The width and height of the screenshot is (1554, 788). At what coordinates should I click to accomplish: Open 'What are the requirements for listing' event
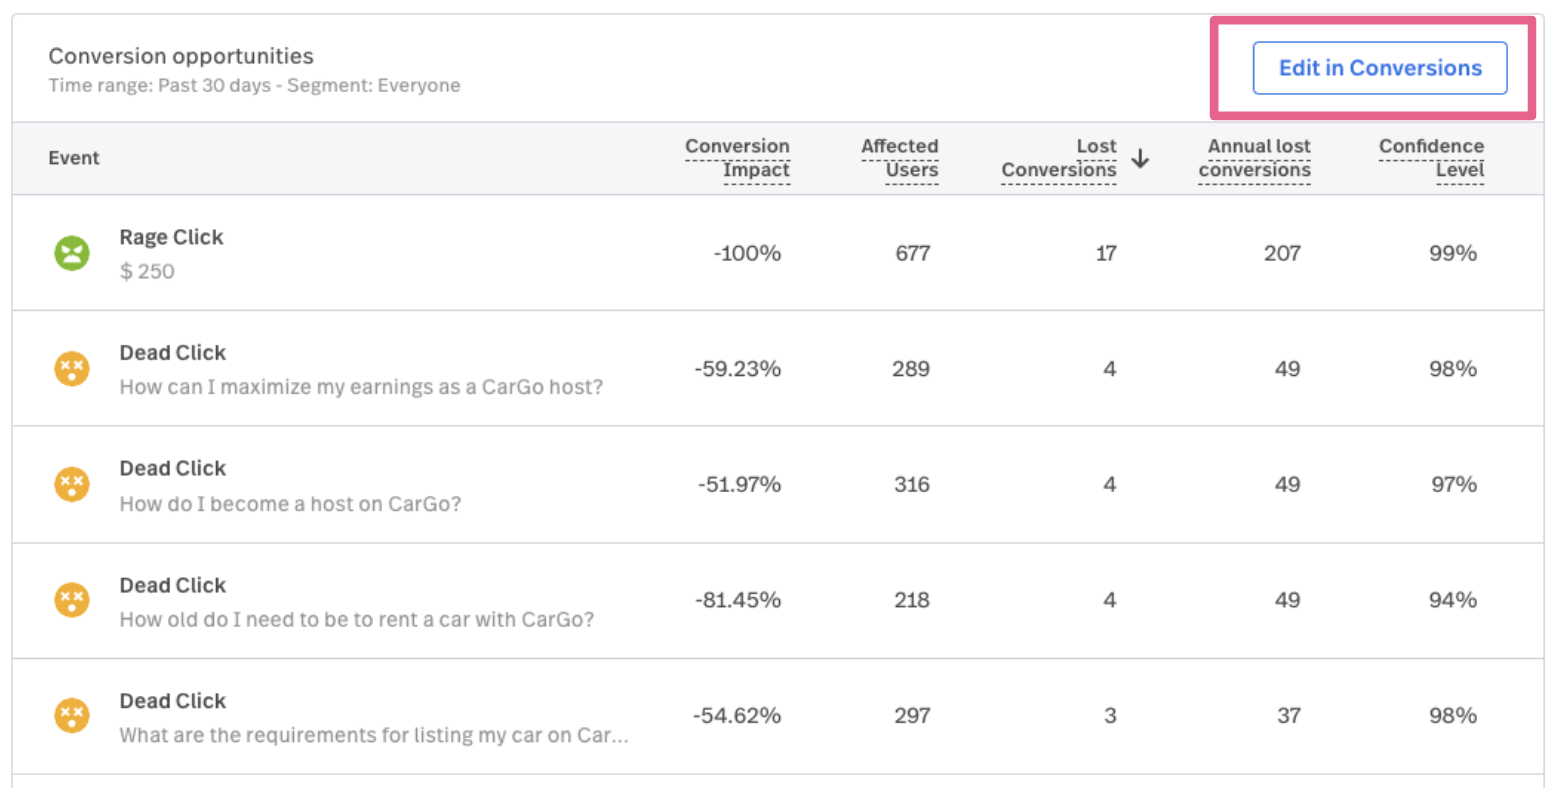tap(373, 735)
